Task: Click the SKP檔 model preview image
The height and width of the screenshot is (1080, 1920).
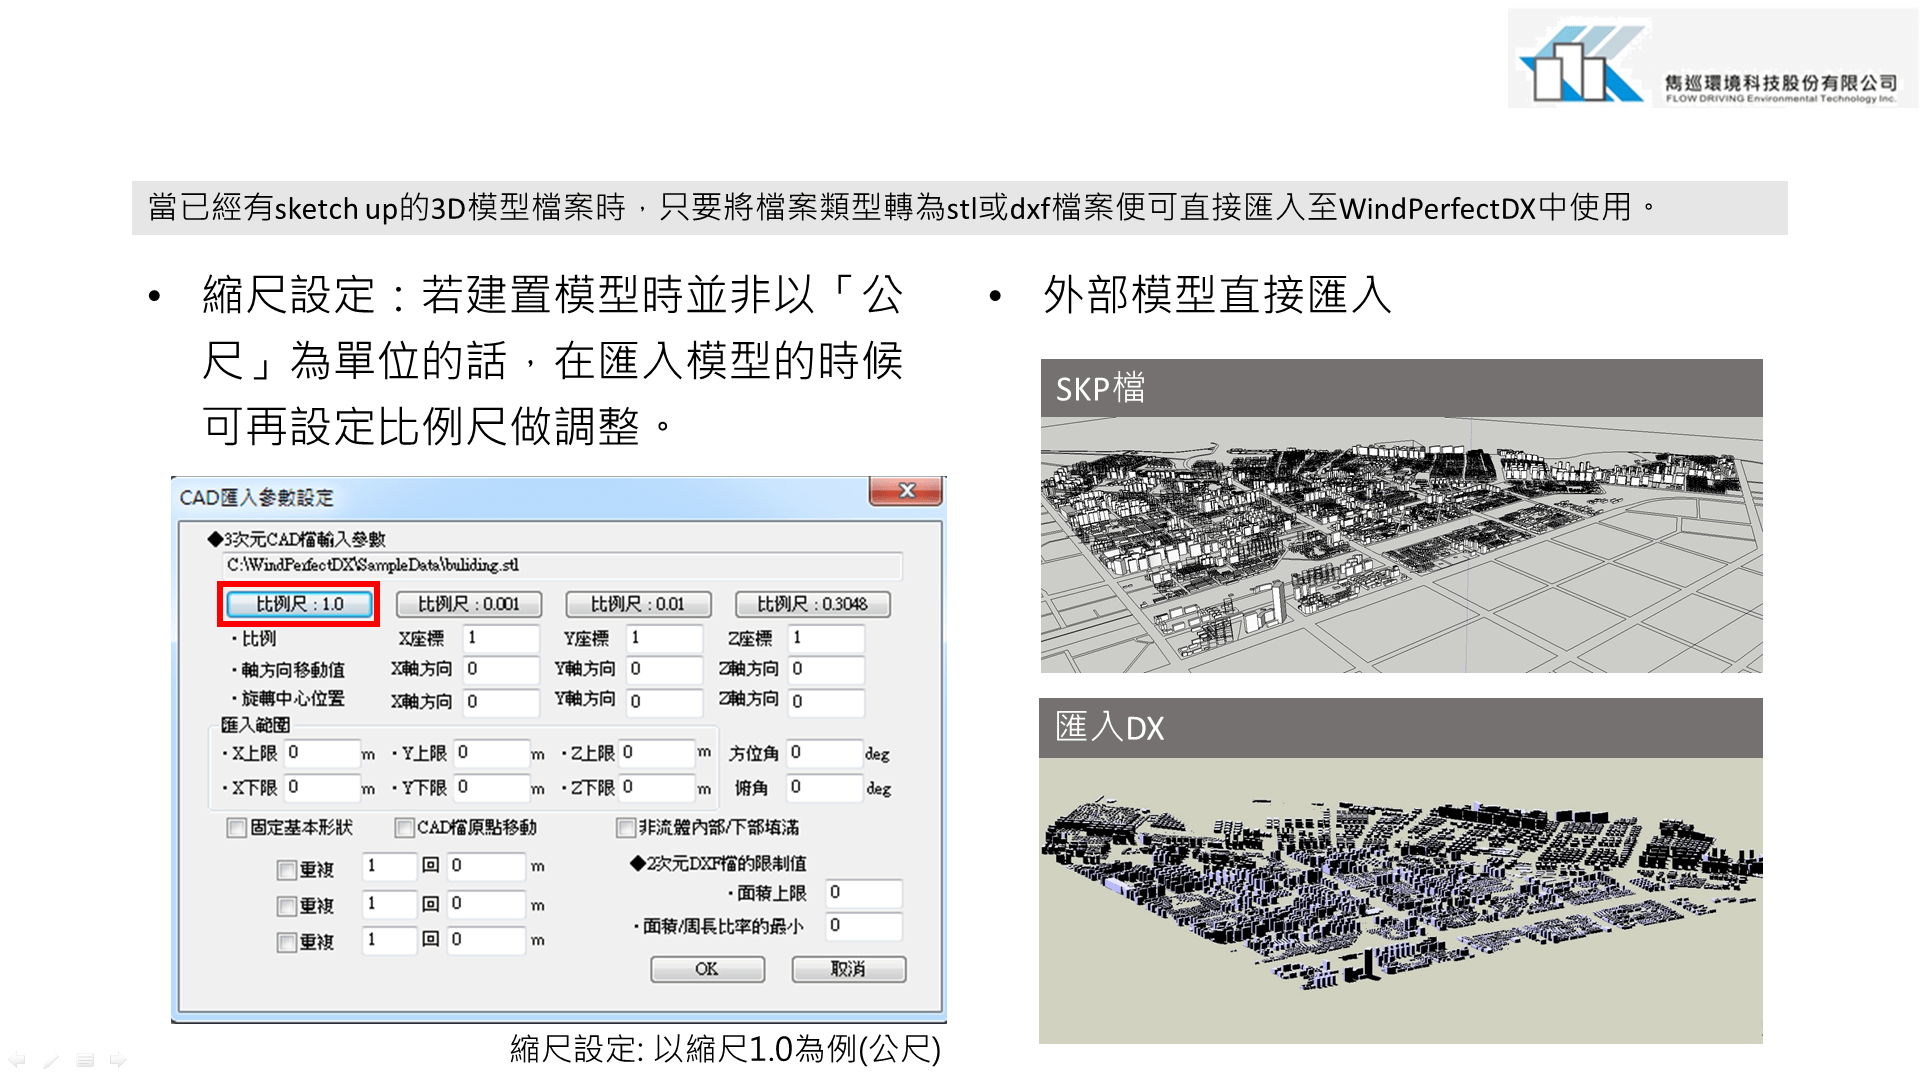Action: [x=1401, y=544]
